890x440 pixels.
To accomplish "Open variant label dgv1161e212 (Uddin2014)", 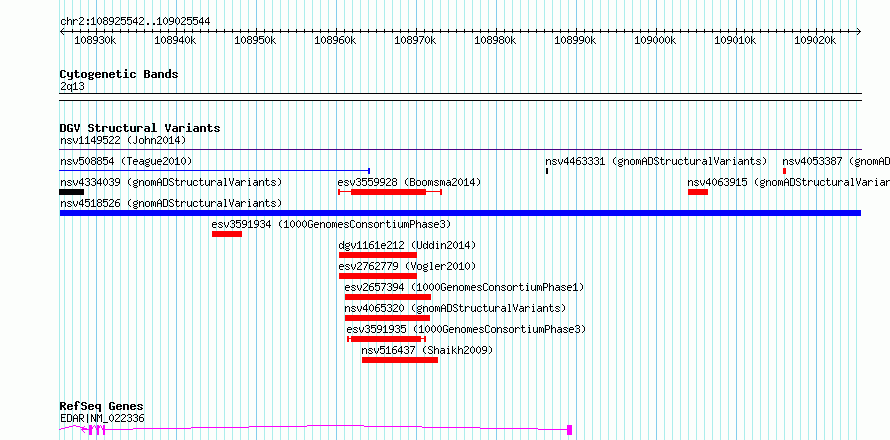I will (407, 245).
